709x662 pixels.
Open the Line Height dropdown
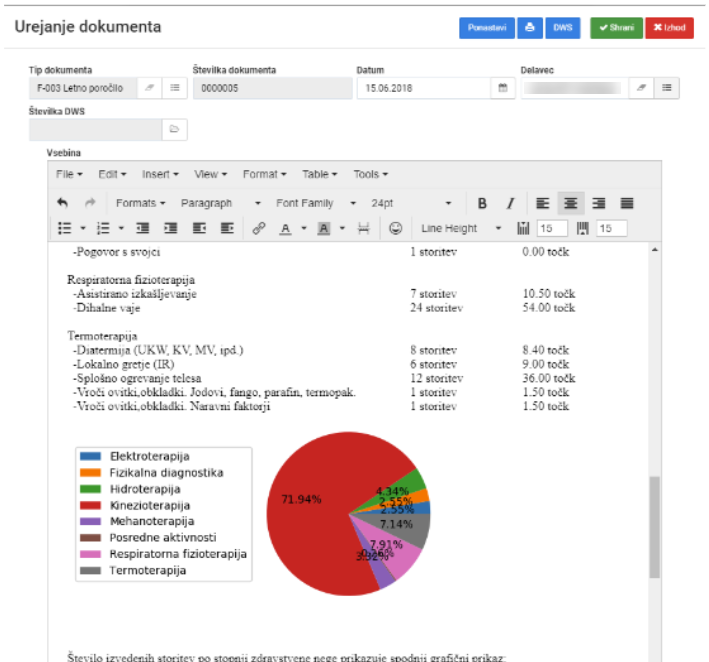(x=461, y=228)
